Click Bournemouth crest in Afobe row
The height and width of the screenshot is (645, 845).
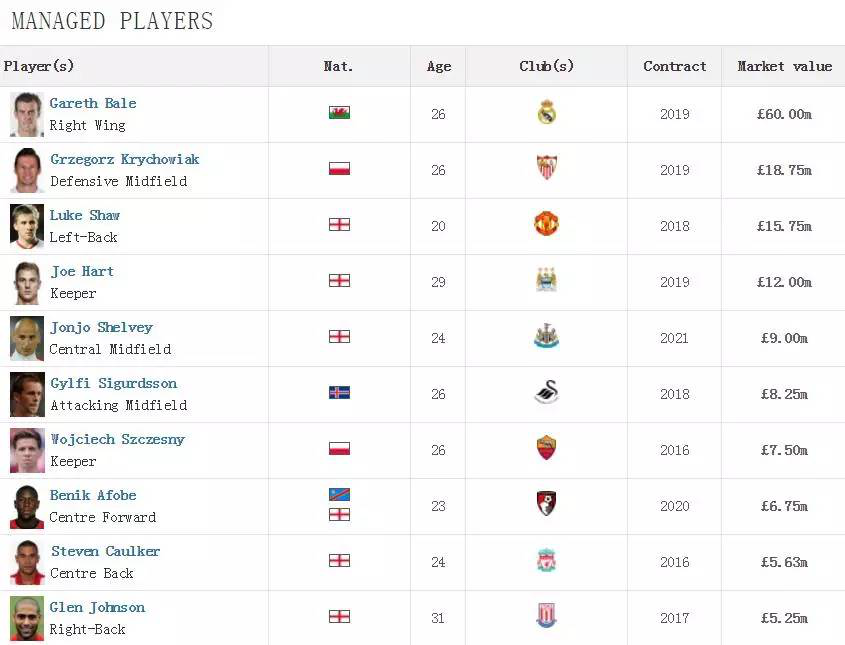point(546,504)
